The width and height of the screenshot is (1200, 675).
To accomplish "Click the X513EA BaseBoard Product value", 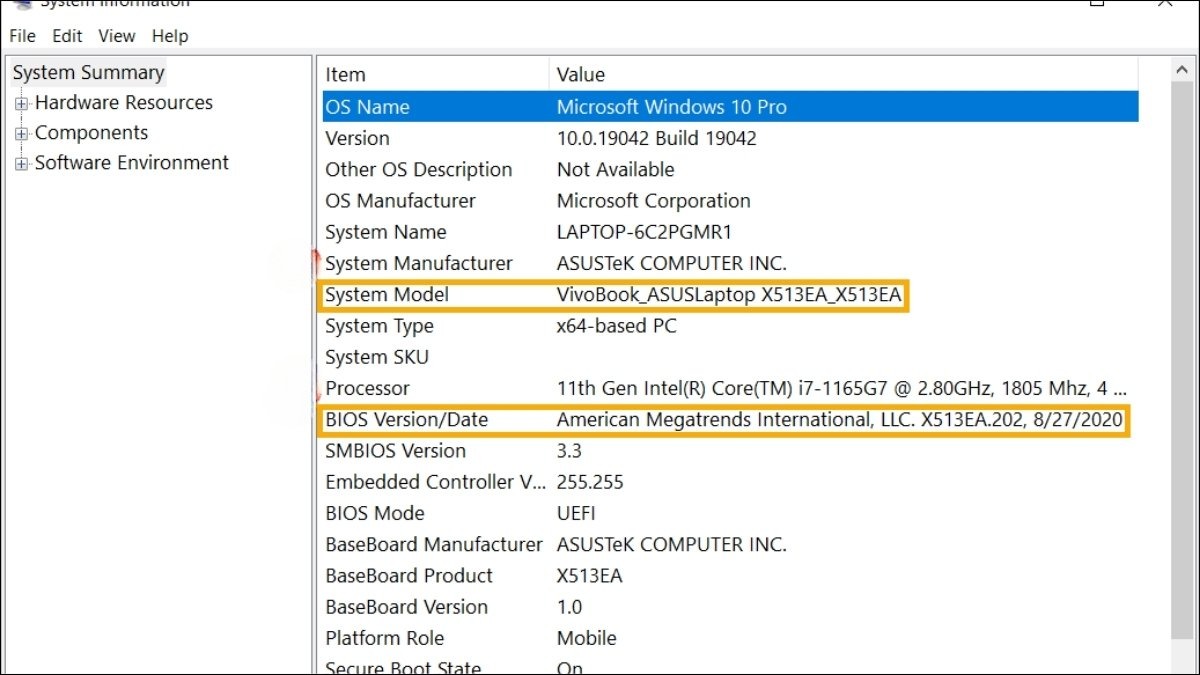I will click(x=589, y=576).
